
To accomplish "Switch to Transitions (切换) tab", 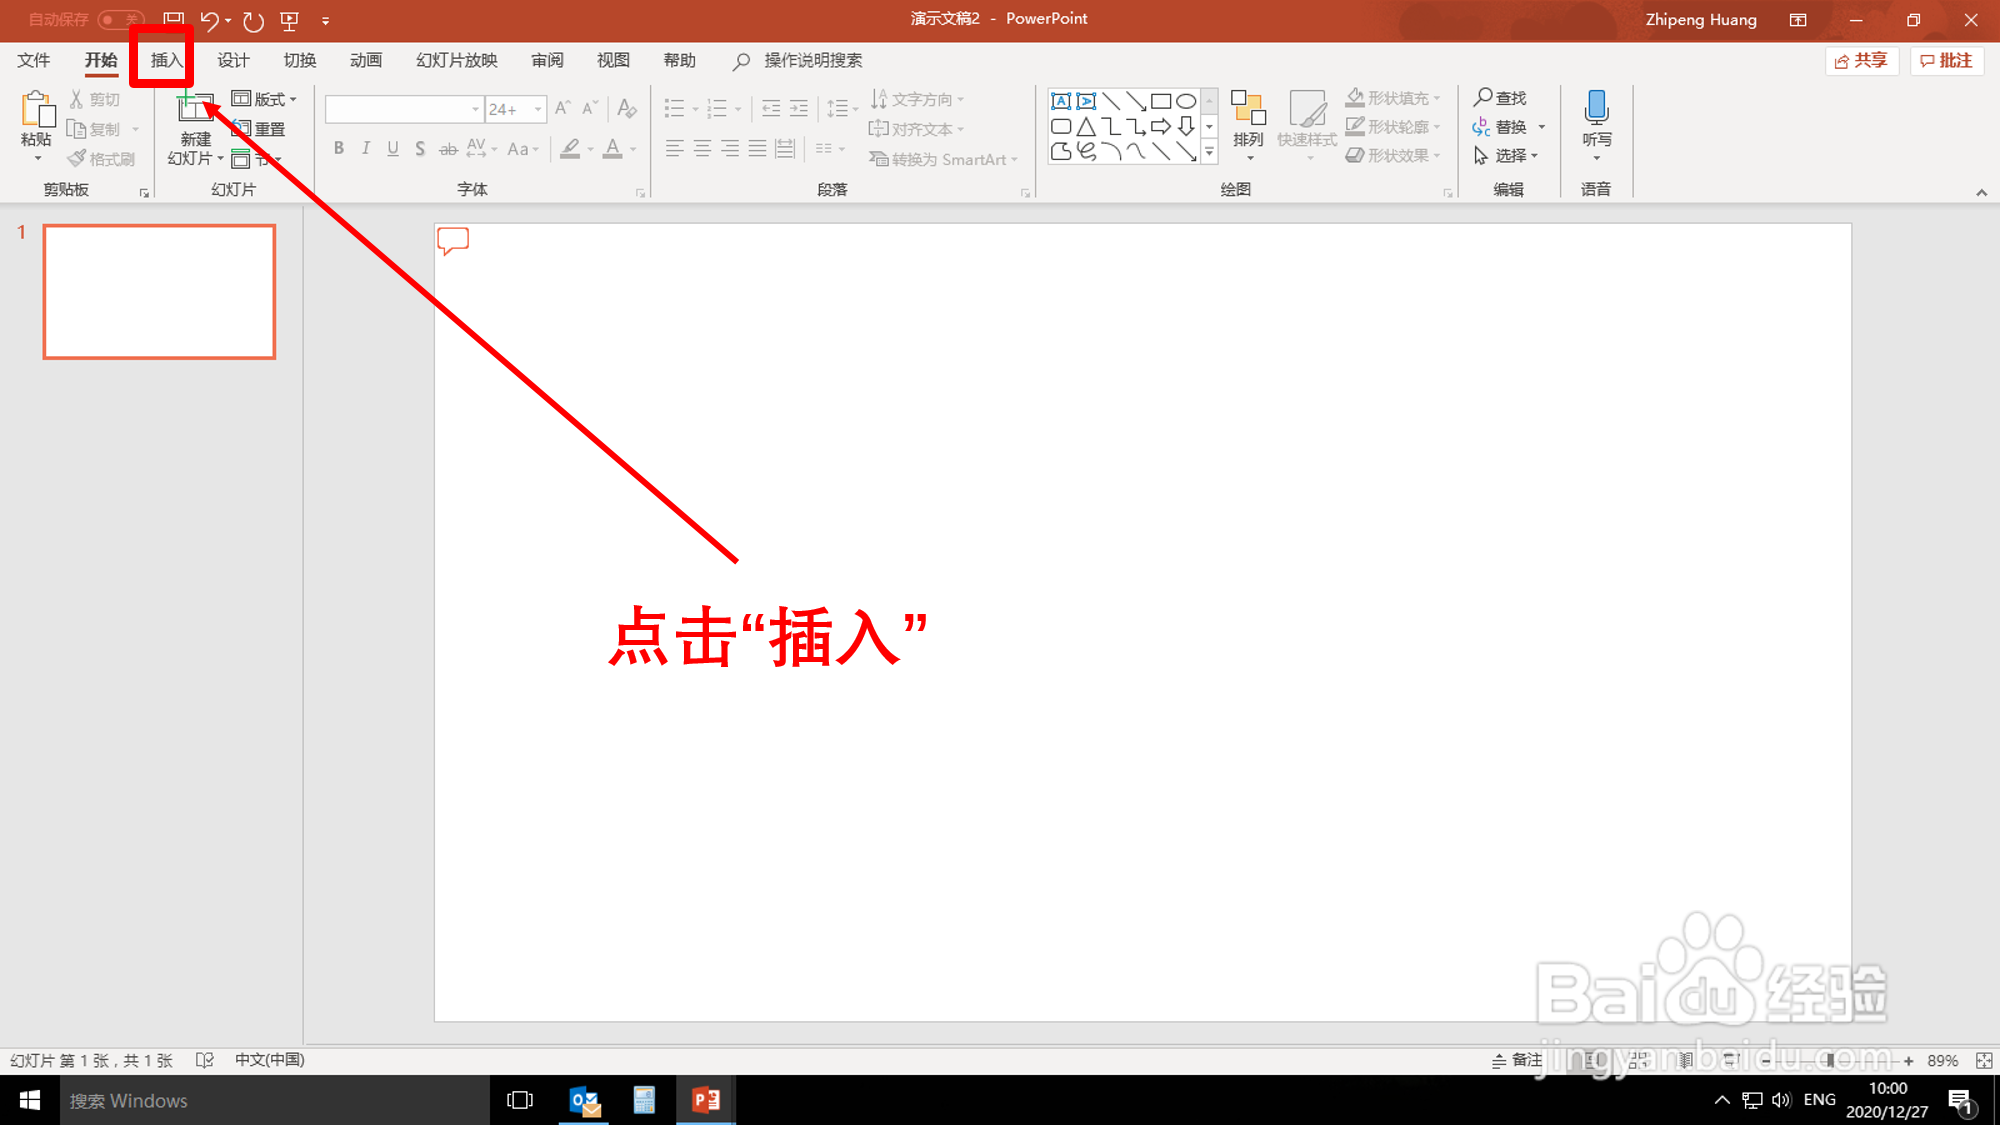I will (x=300, y=60).
